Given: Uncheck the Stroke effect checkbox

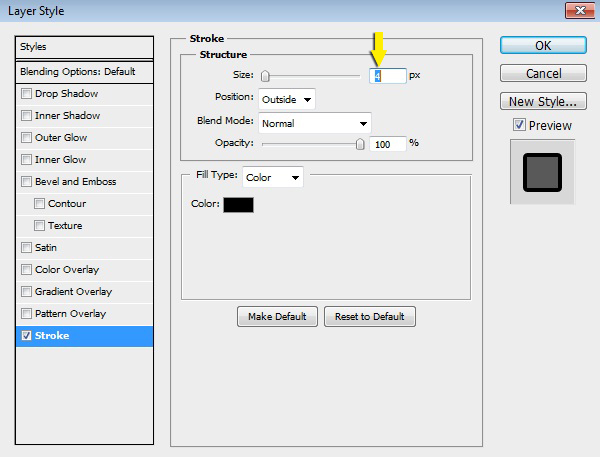Looking at the screenshot, I should click(x=26, y=336).
